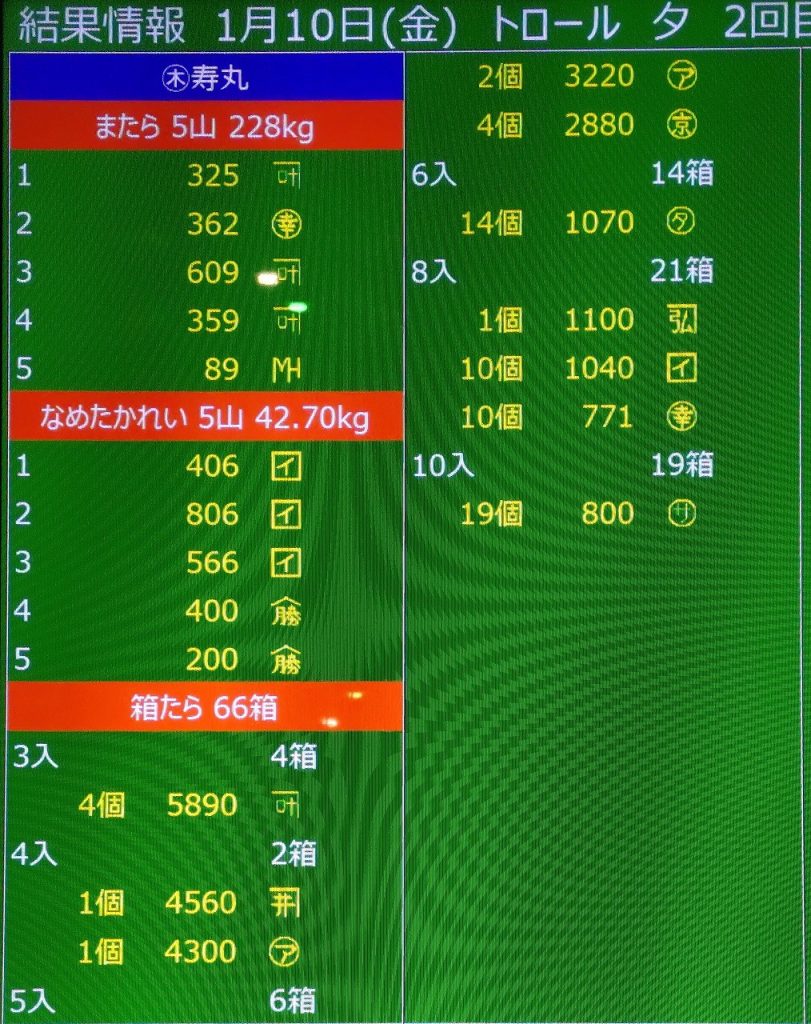
Task: Select the boxed イ mark beside price 806
Action: [286, 515]
